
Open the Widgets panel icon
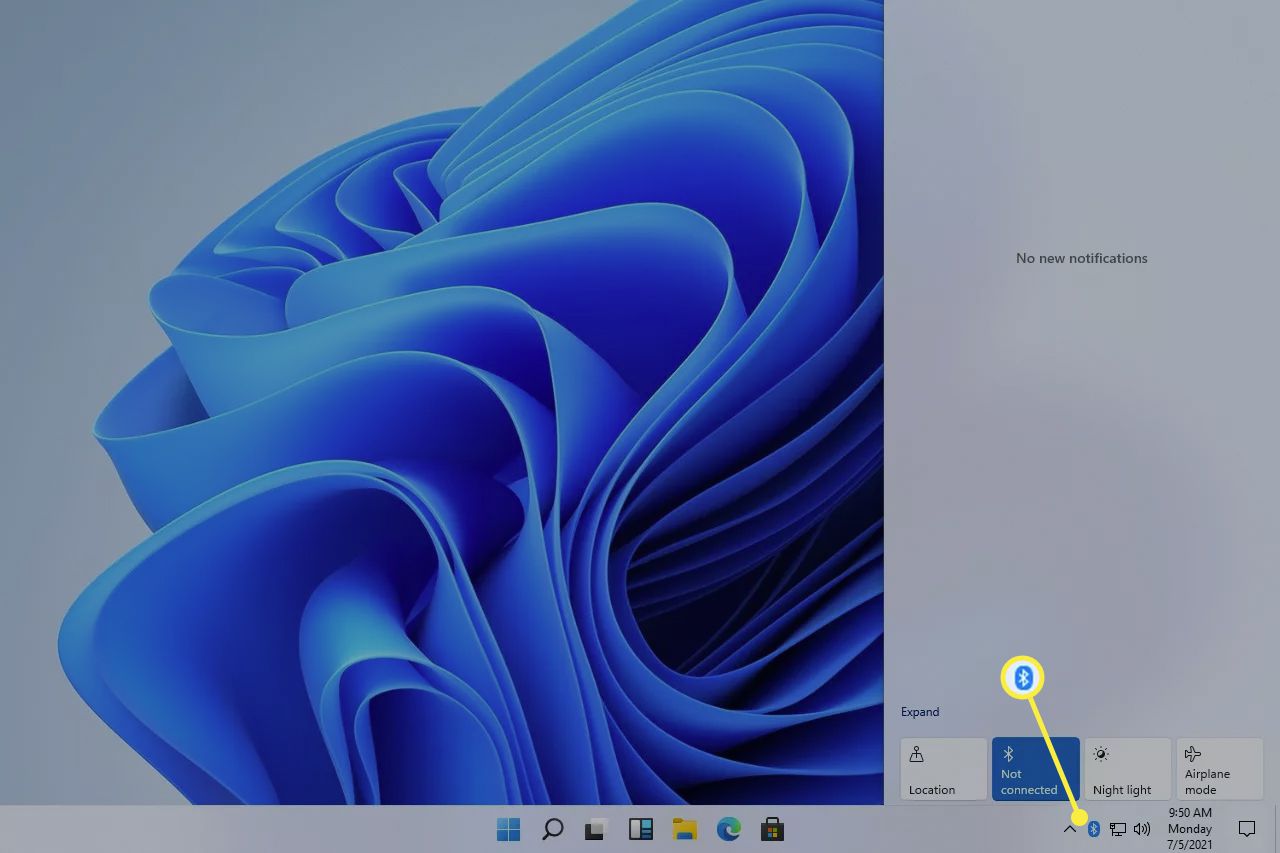pyautogui.click(x=640, y=829)
